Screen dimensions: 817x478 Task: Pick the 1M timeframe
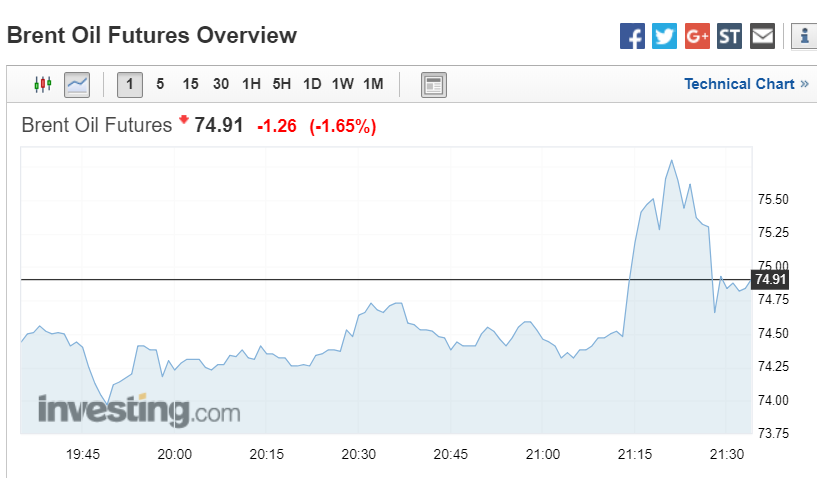pyautogui.click(x=373, y=84)
